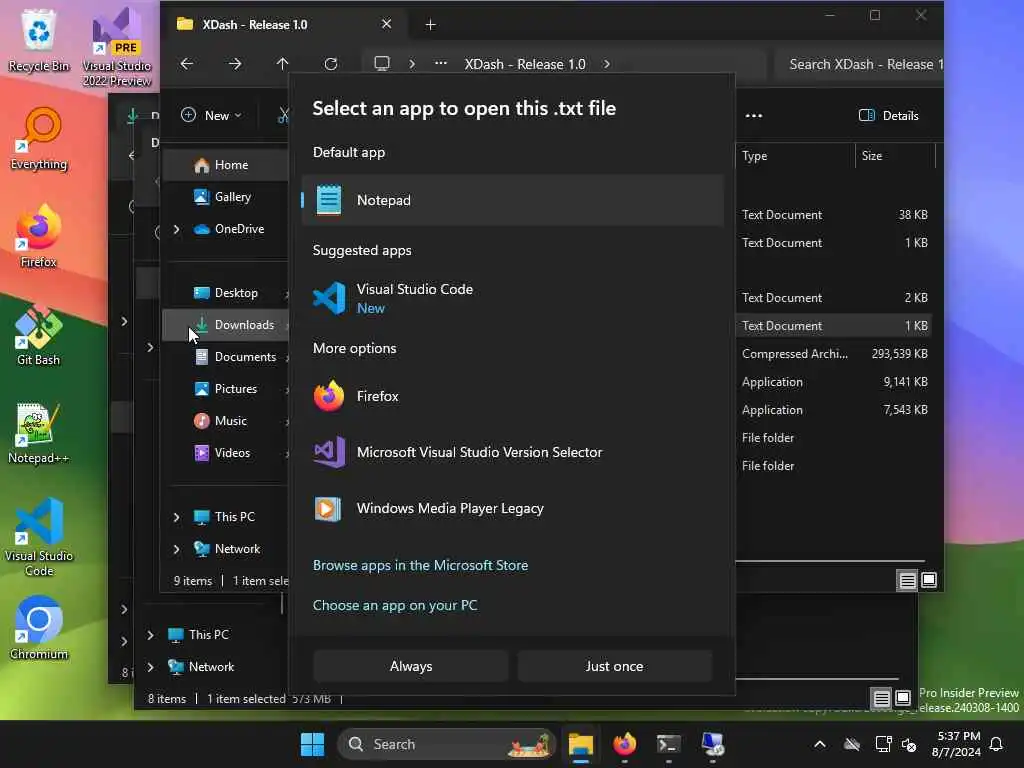This screenshot has width=1024, height=768.
Task: Sort files by the Size column
Action: [895, 155]
